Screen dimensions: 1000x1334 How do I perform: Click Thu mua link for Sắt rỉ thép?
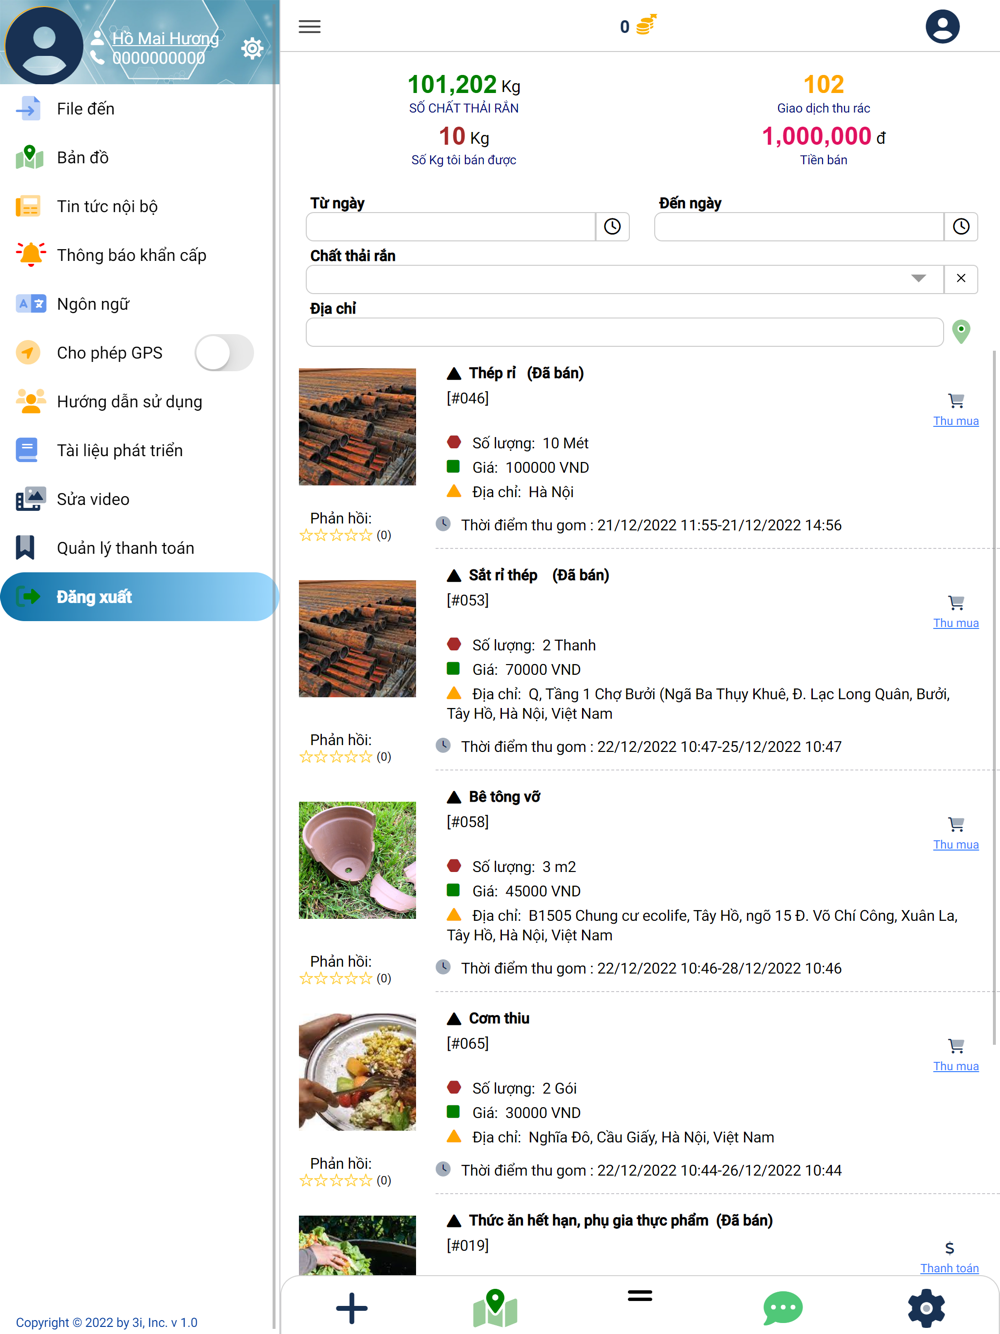coord(956,623)
